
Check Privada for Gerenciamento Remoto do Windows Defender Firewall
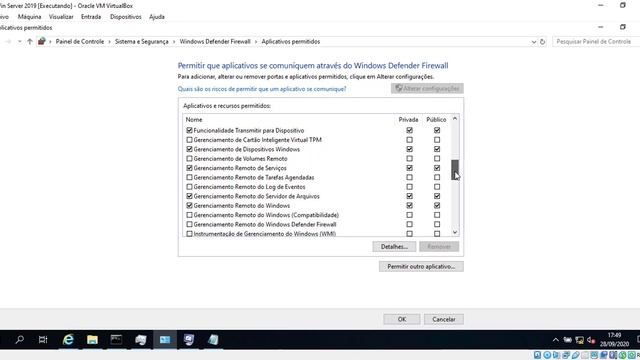coord(409,224)
